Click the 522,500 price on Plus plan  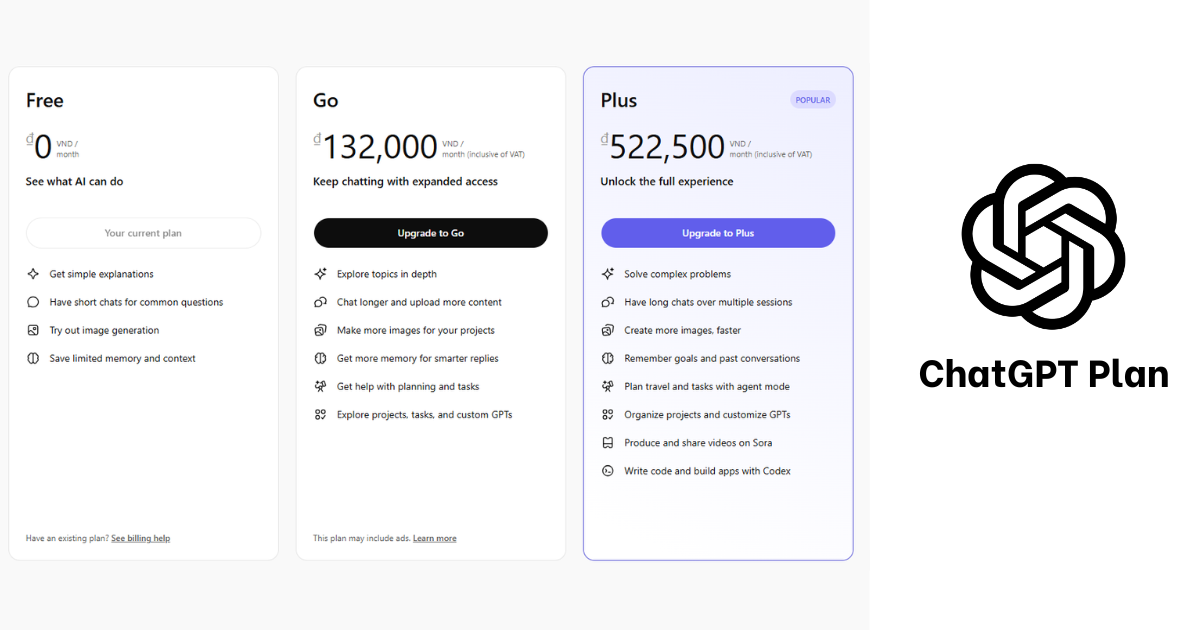pyautogui.click(x=667, y=147)
